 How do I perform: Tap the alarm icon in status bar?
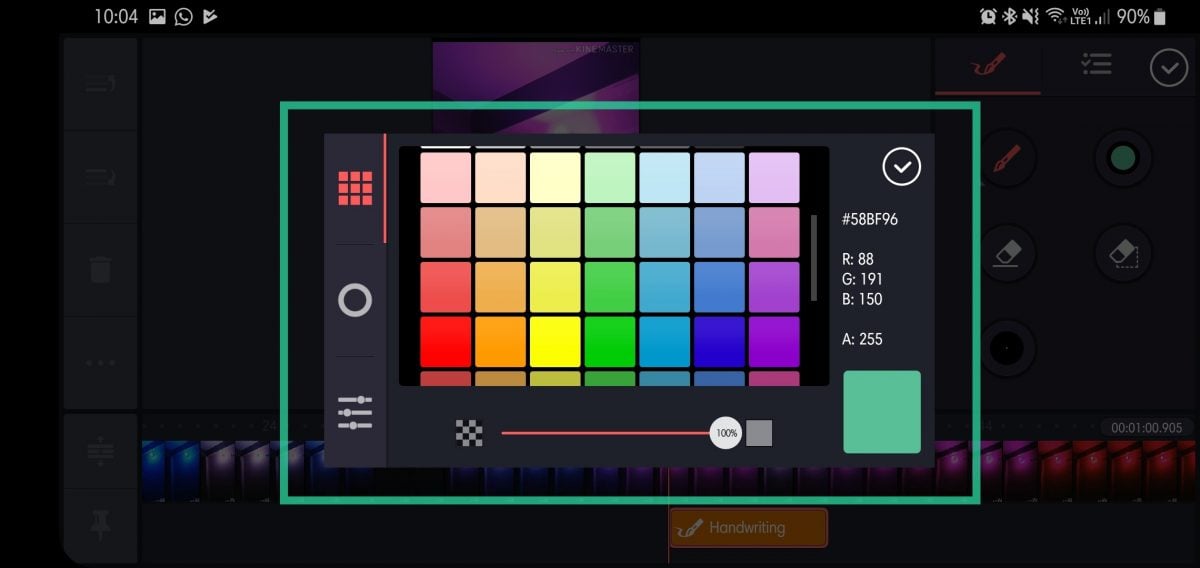(988, 16)
